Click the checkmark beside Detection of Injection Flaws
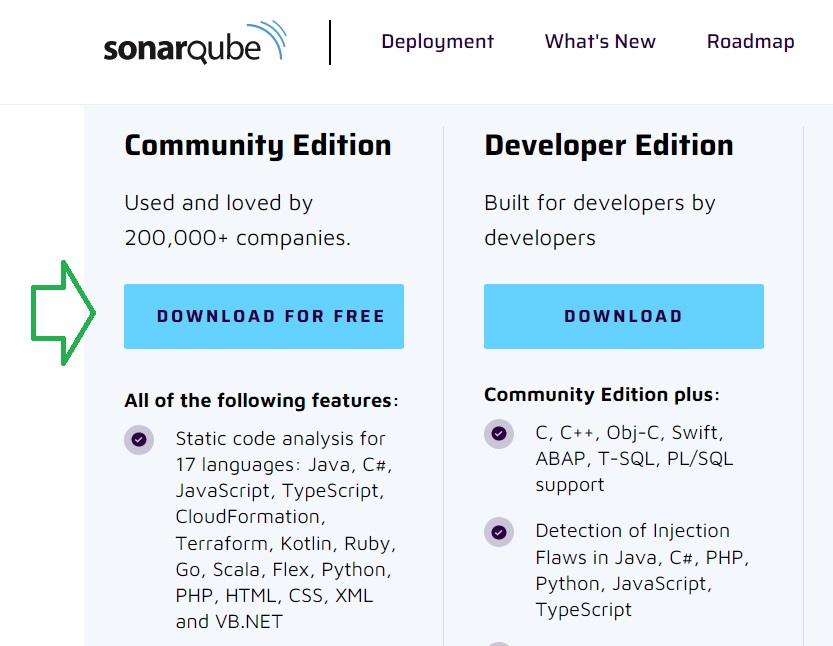833x646 pixels. pyautogui.click(x=499, y=532)
